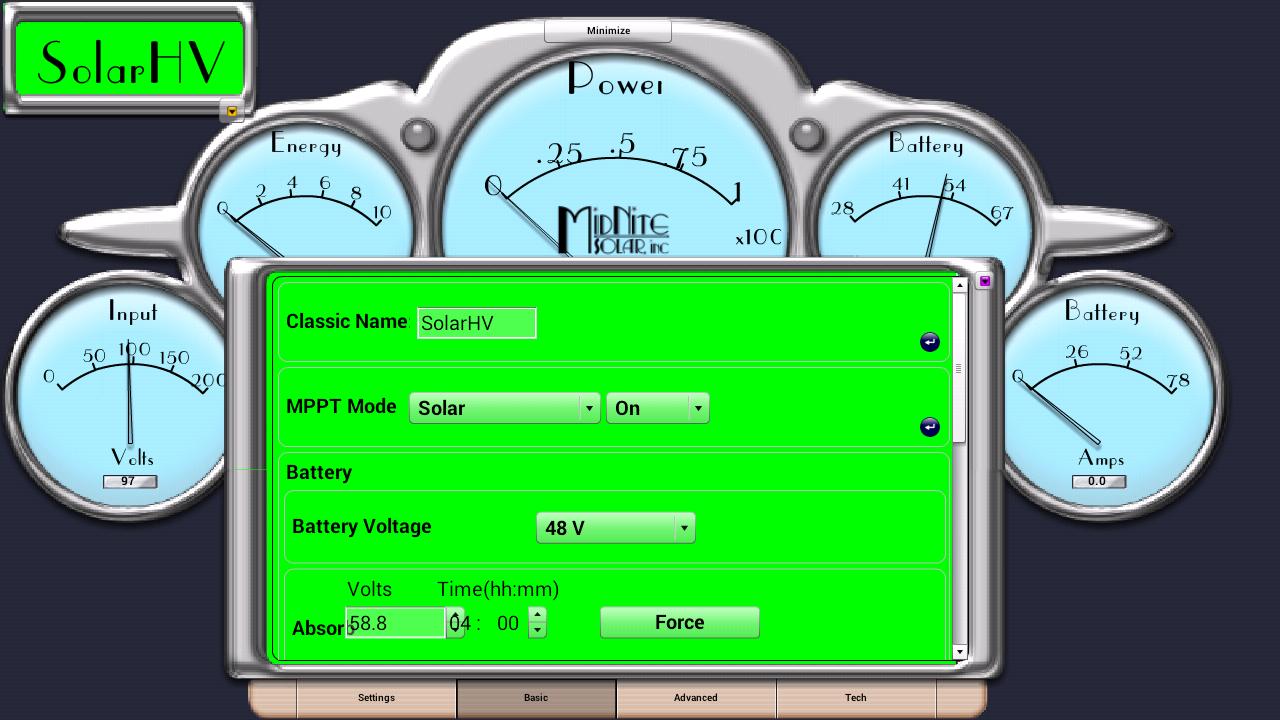Click the return arrow beside MPPT Mode row
The image size is (1280, 720).
coord(929,427)
